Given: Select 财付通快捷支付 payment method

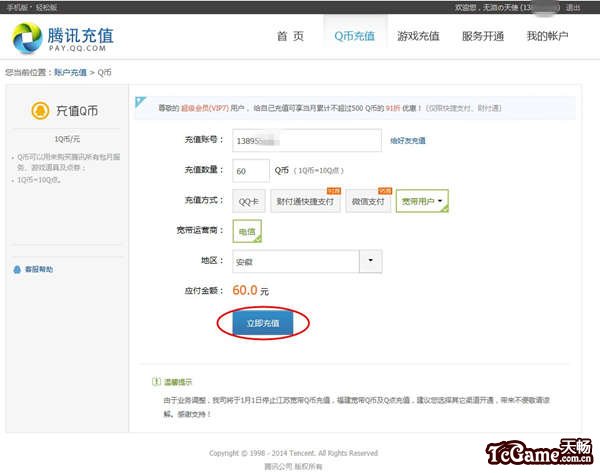Looking at the screenshot, I should coord(305,201).
